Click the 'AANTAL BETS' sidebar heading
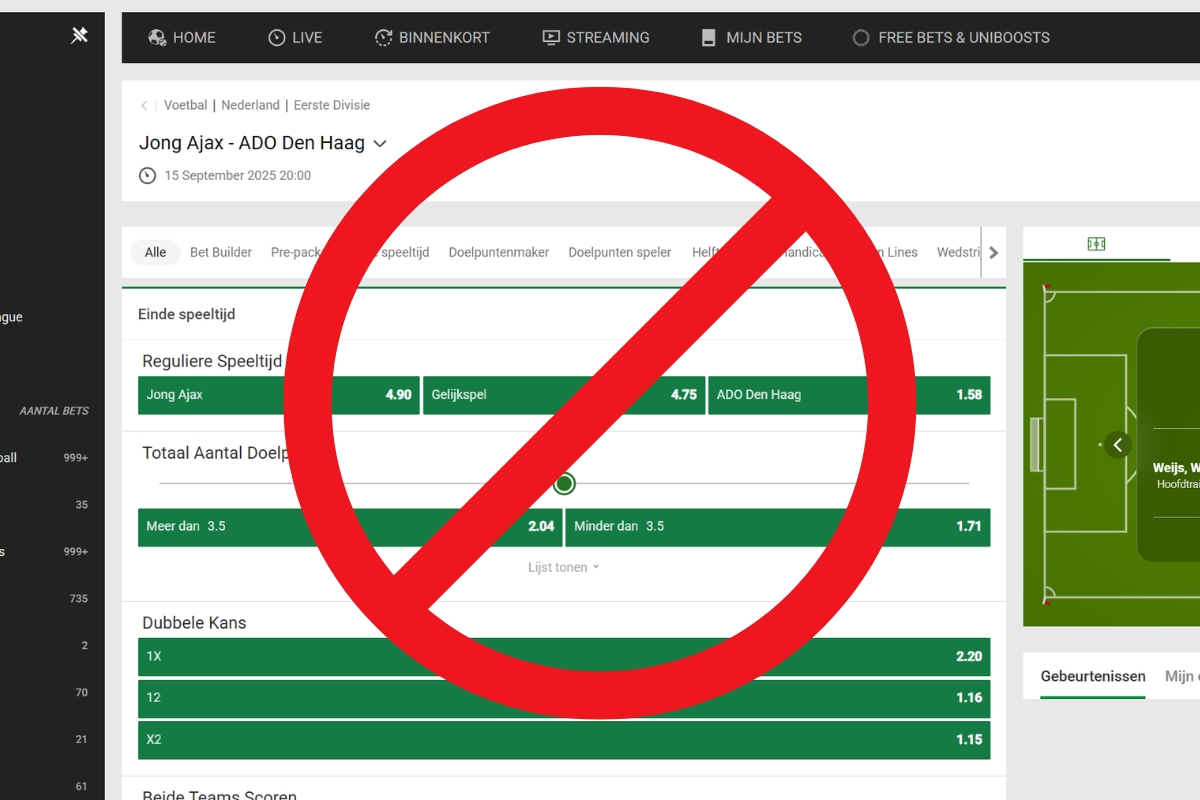 coord(54,411)
